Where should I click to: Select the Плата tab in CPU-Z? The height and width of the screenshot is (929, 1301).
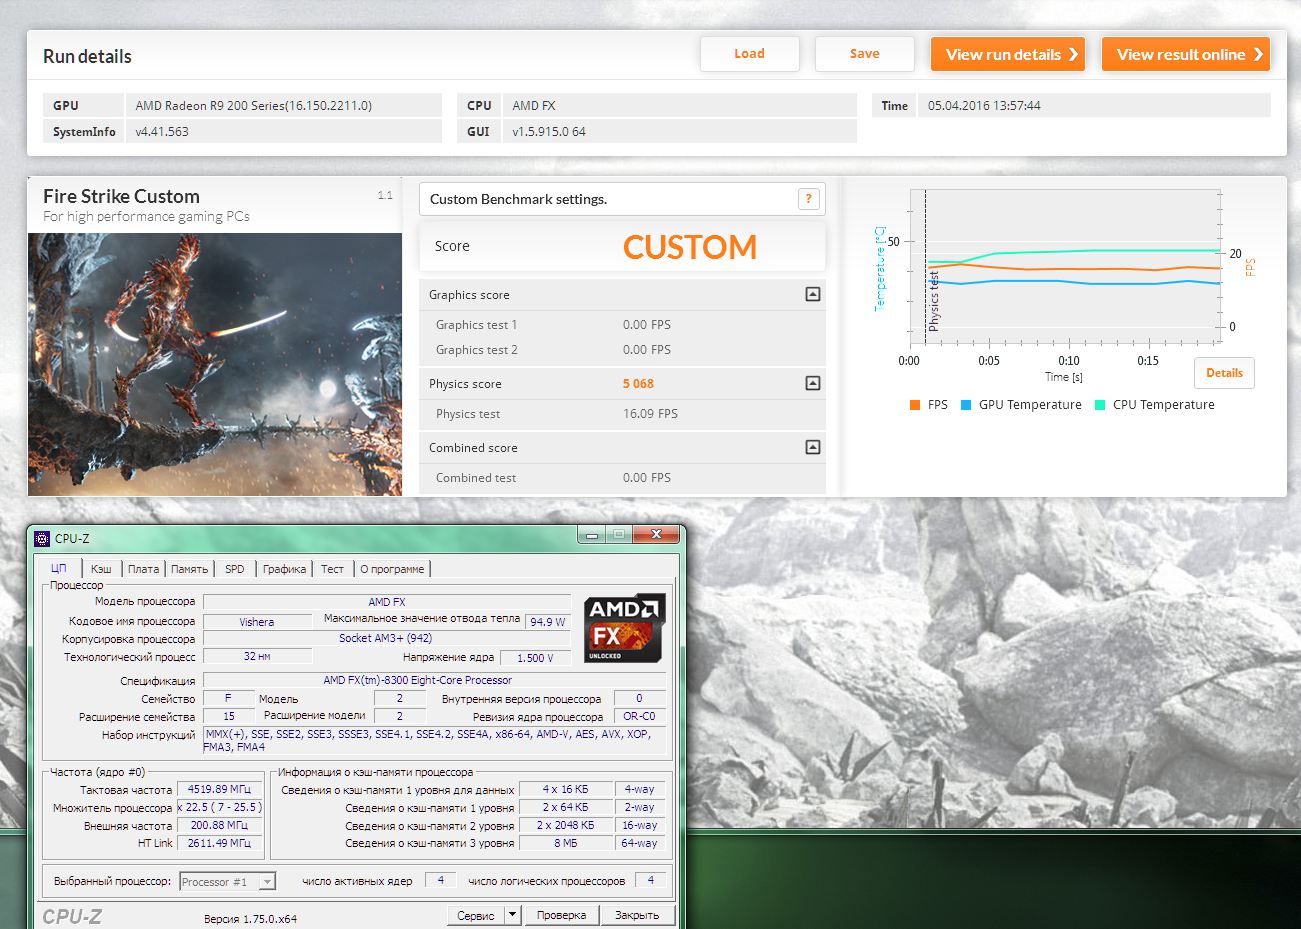click(143, 569)
